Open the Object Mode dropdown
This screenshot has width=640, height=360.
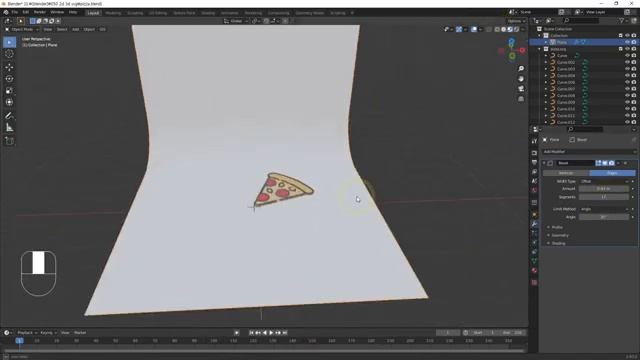pos(22,29)
